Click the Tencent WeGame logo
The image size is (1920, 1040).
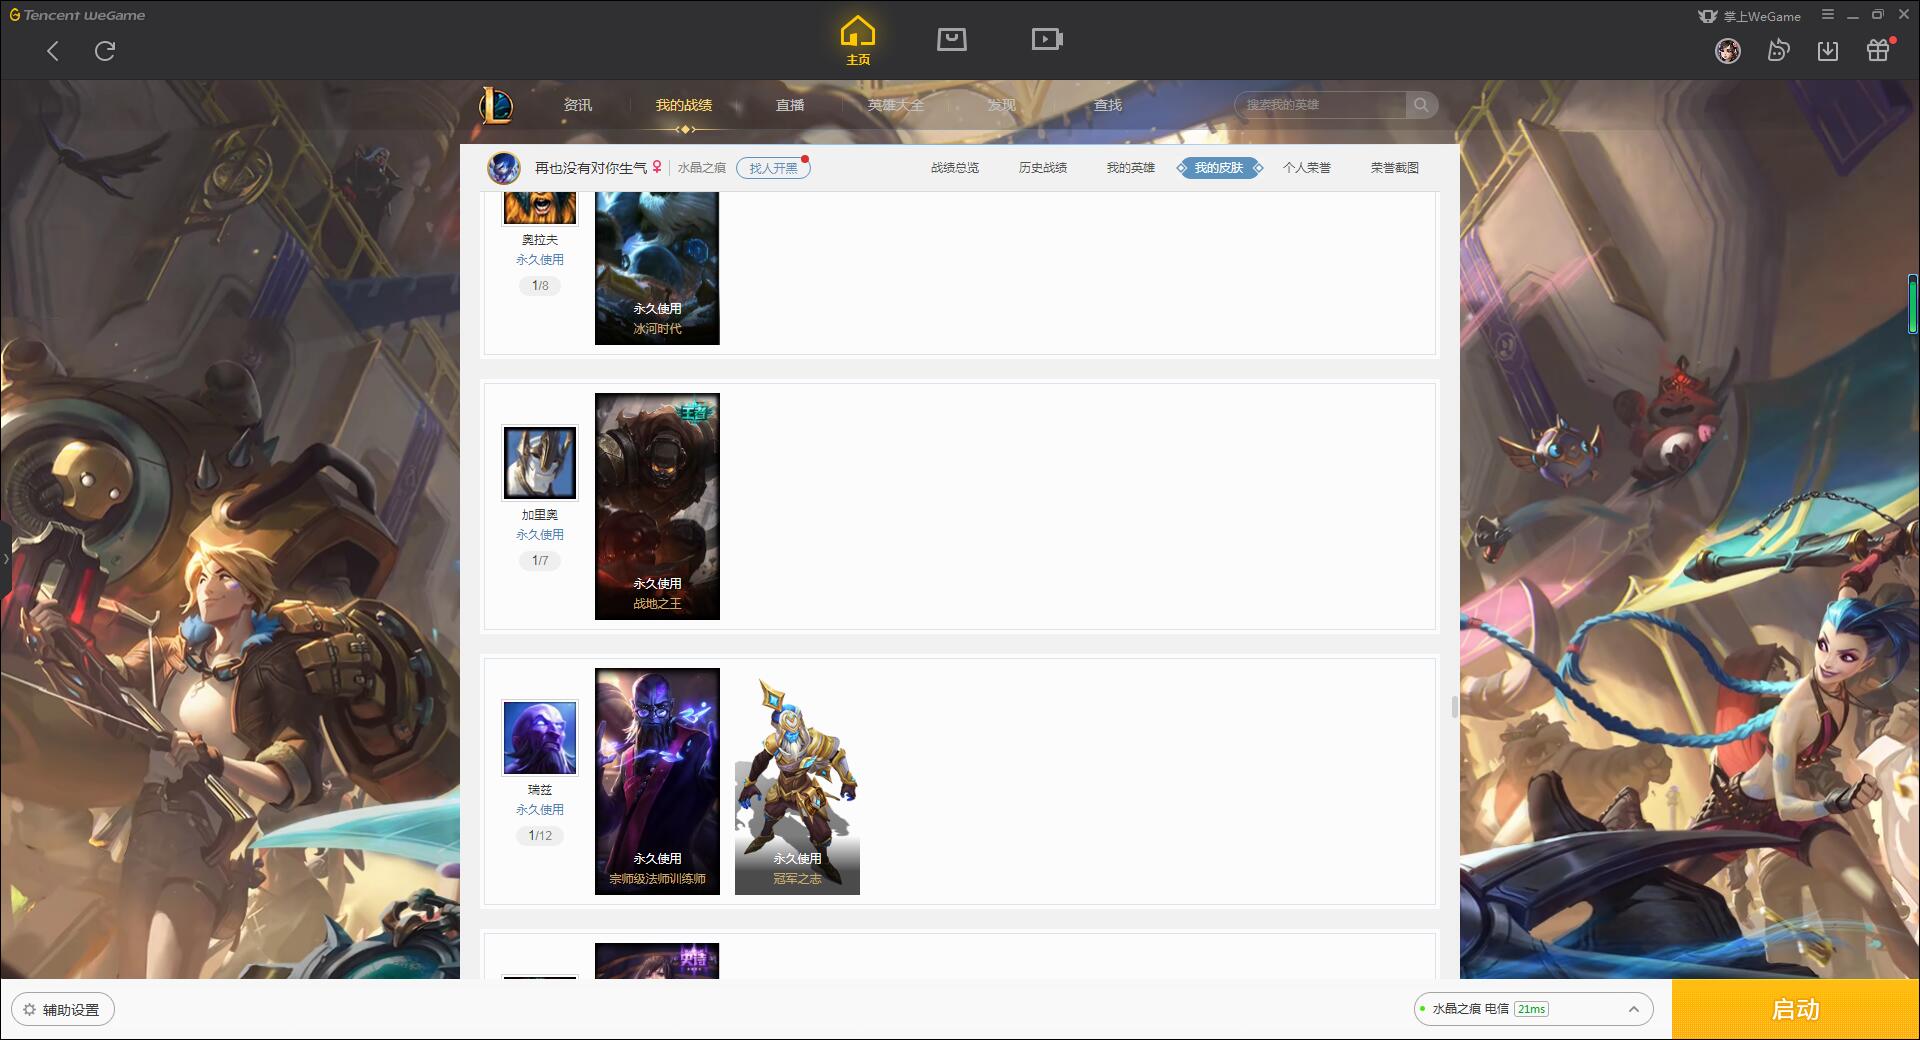[77, 15]
